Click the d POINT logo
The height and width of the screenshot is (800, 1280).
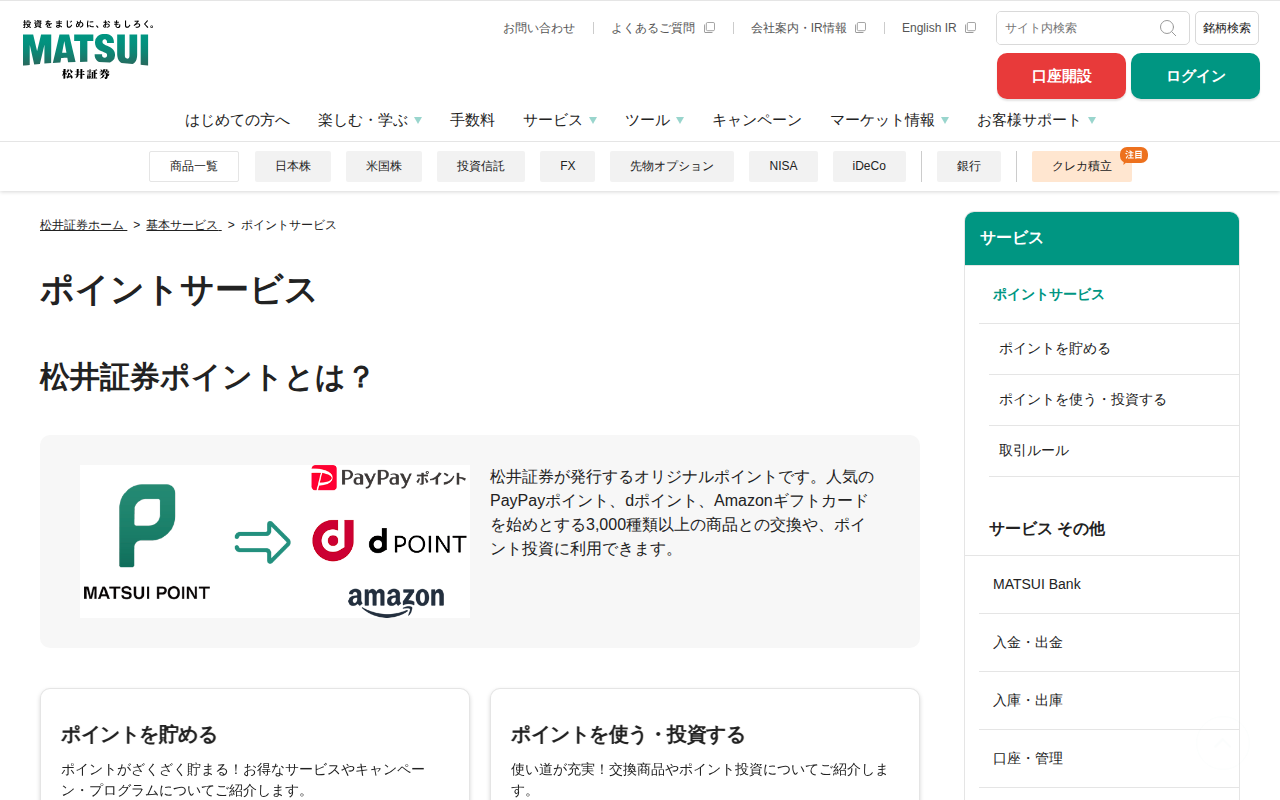pyautogui.click(x=389, y=541)
